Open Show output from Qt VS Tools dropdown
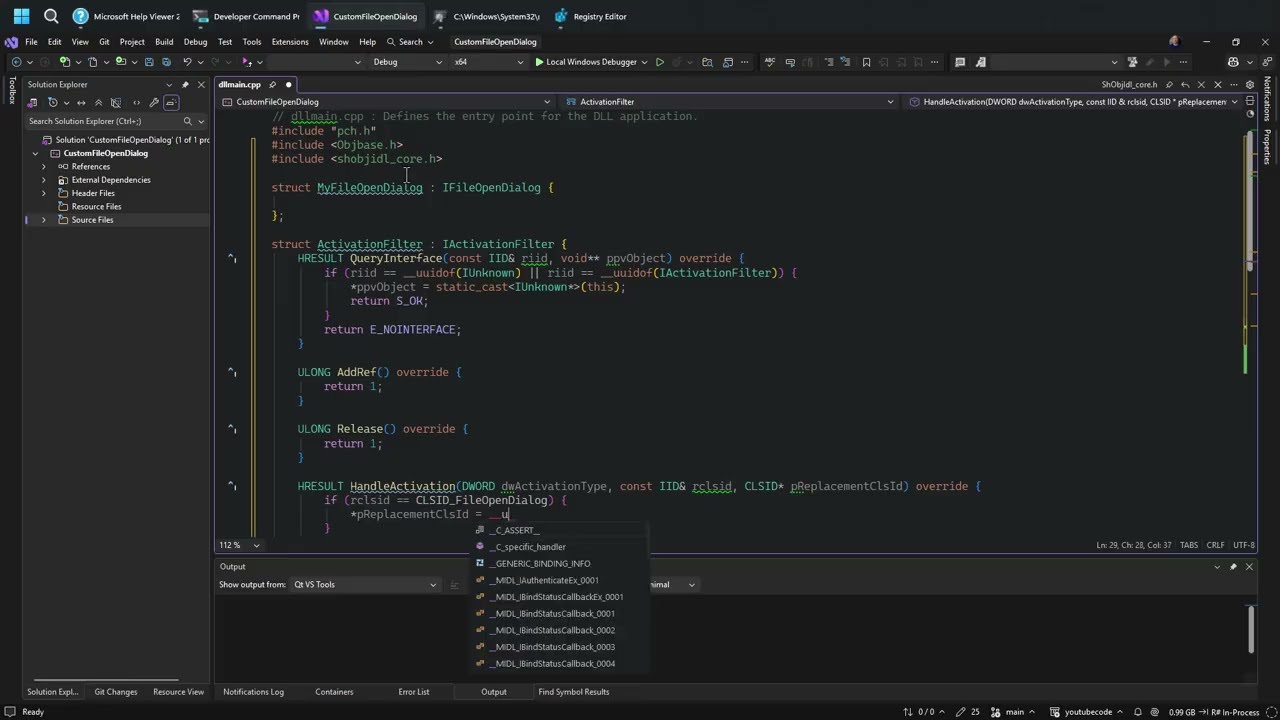1280x720 pixels. 365,584
